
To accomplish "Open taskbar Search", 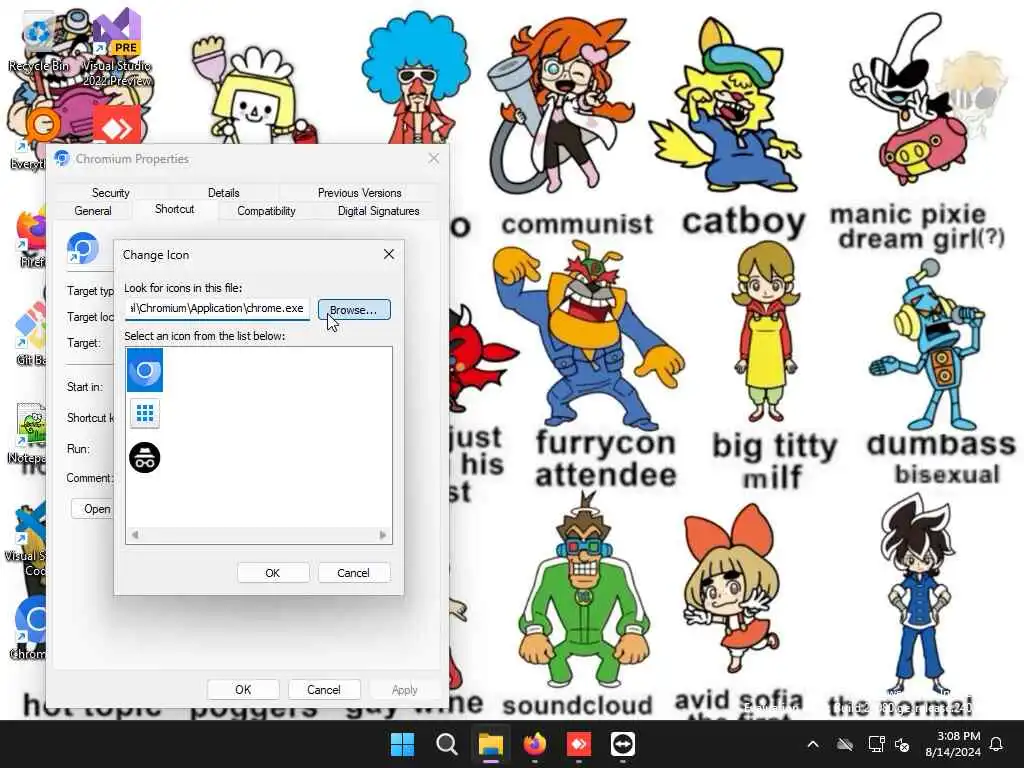I will [447, 744].
